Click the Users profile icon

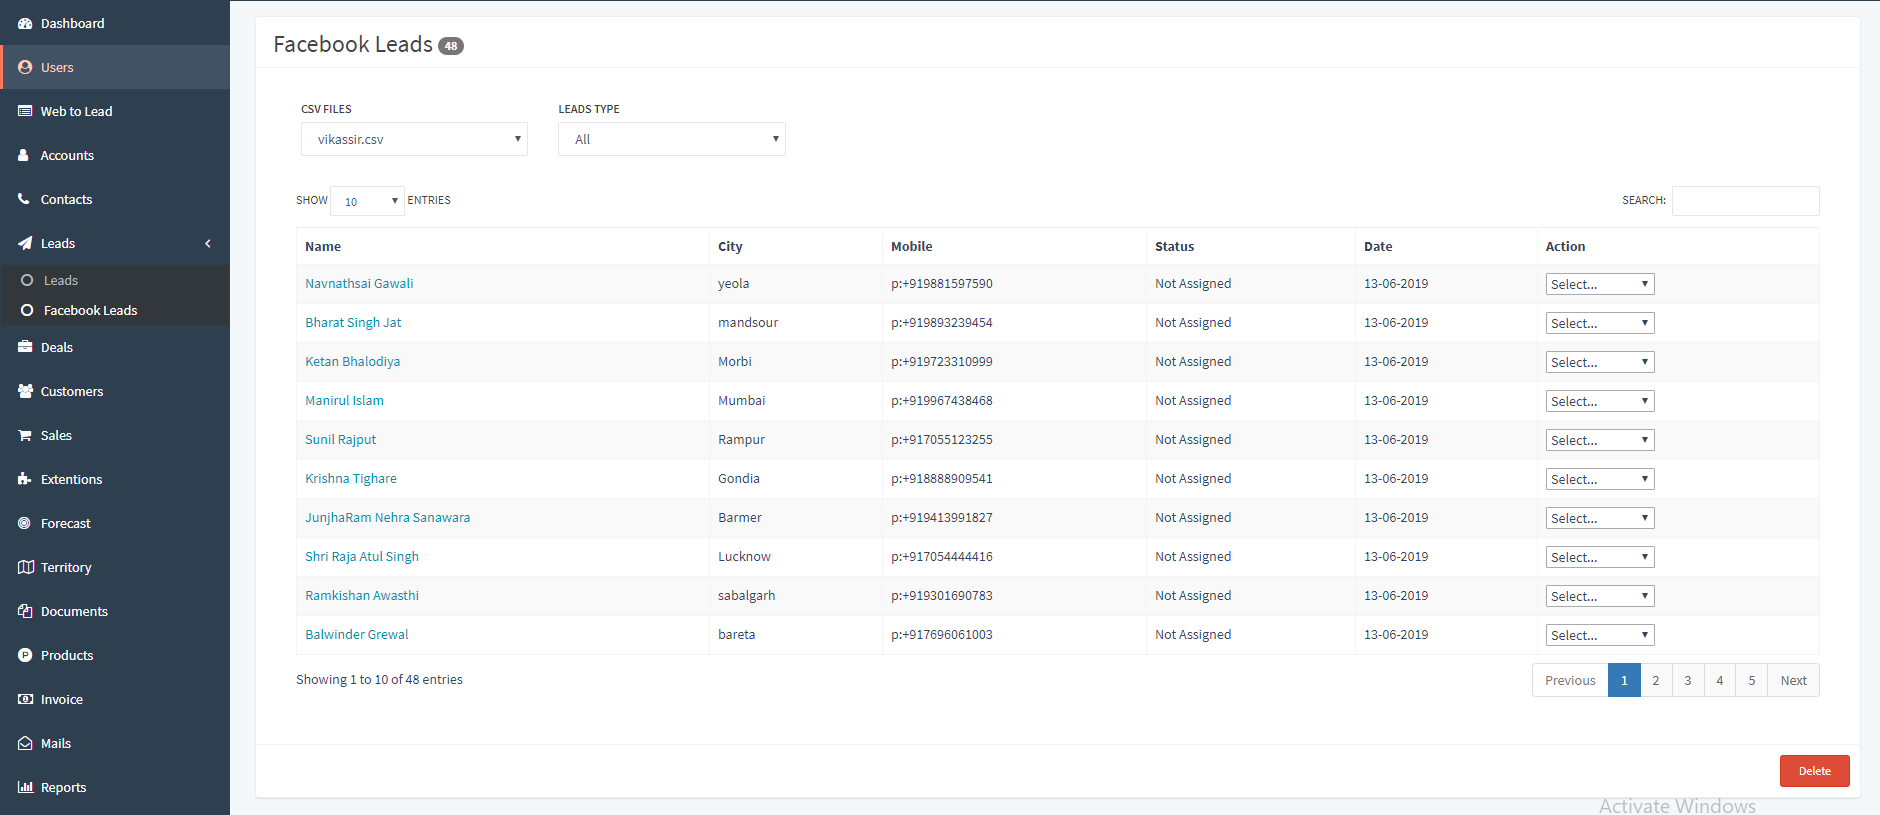click(25, 67)
